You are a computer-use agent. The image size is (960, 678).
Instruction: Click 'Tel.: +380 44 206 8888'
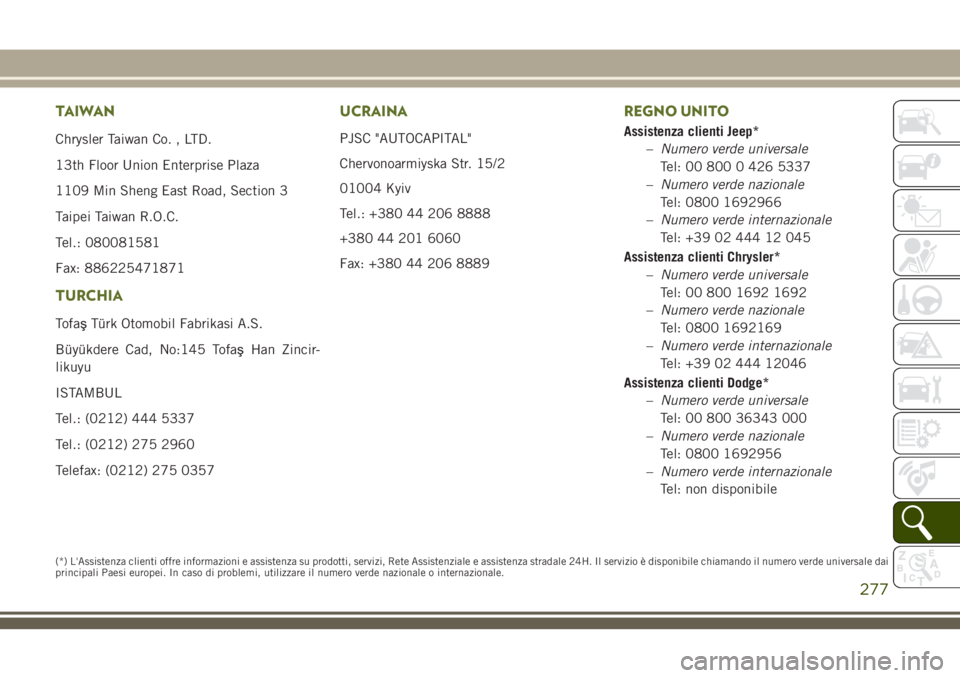tap(414, 214)
